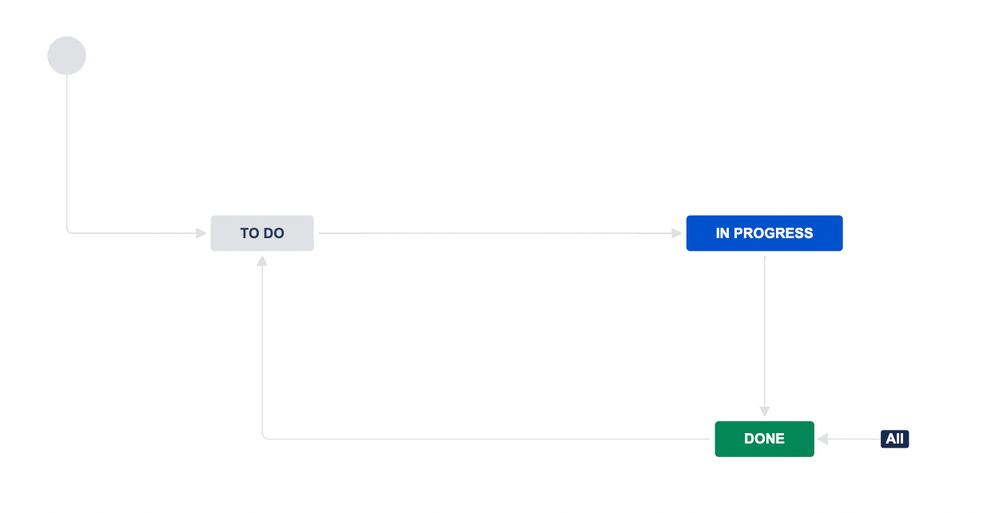999x513 pixels.
Task: Click arrowhead pointing into IN PROGRESS
Action: pos(677,233)
